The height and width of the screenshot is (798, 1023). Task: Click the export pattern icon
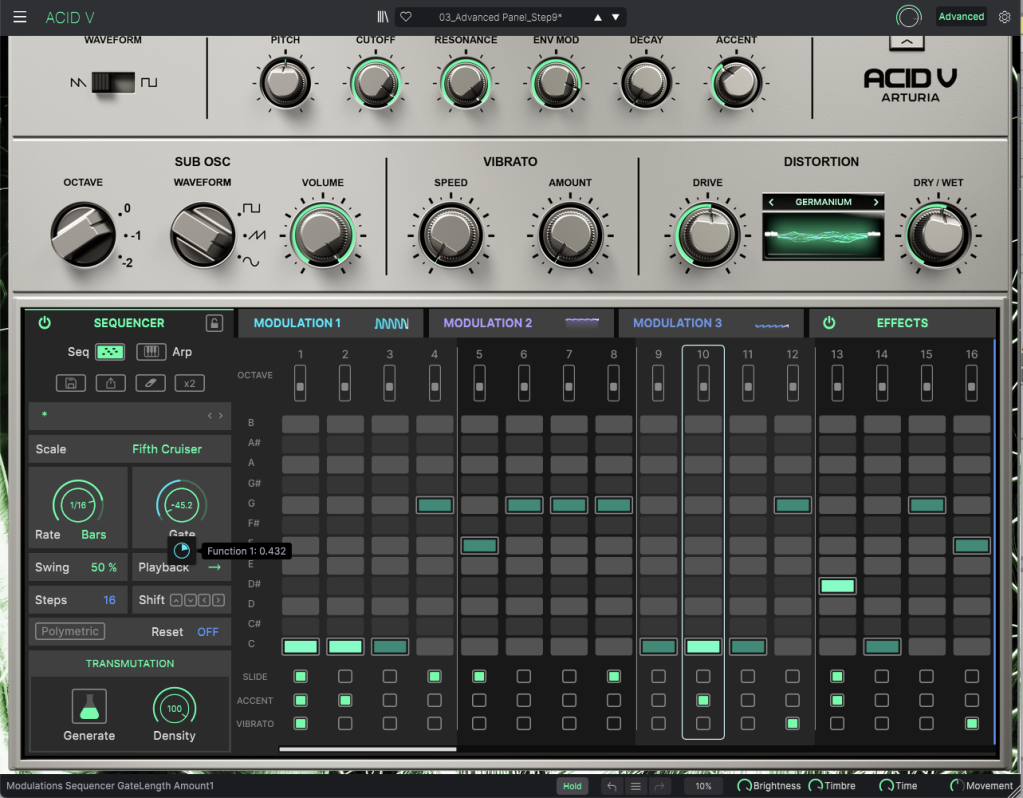[110, 383]
